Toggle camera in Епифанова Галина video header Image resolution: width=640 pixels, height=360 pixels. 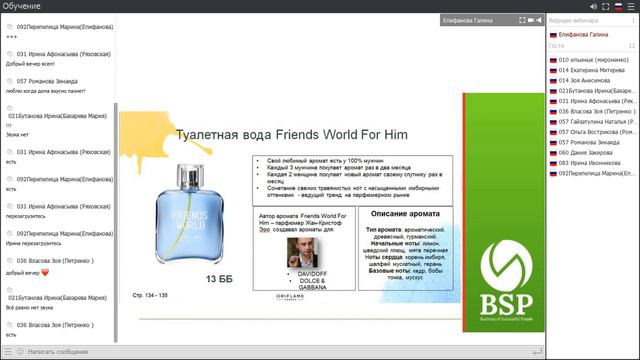pos(531,20)
